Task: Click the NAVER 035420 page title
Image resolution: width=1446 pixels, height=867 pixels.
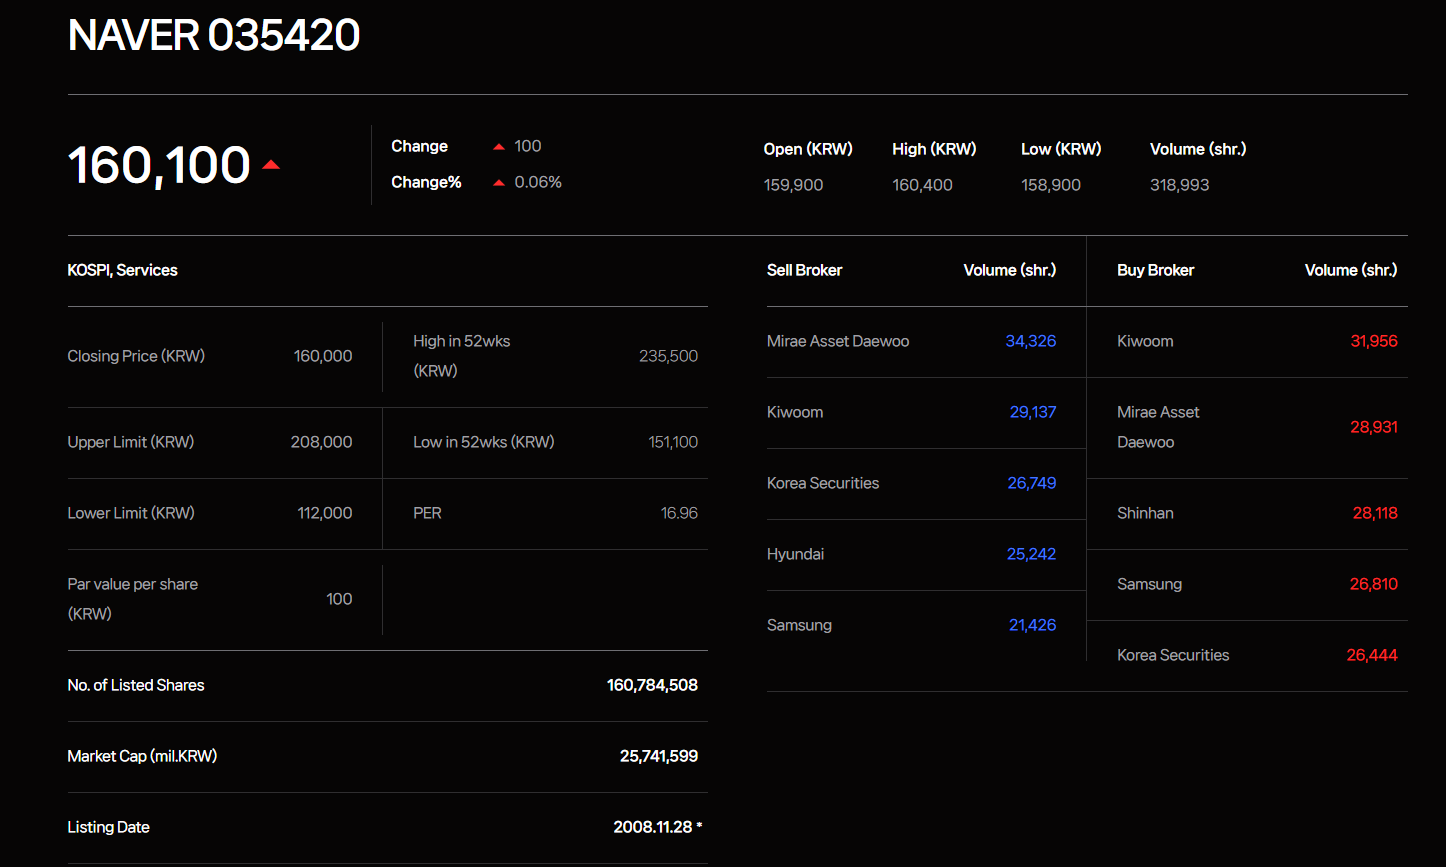Action: coord(214,36)
